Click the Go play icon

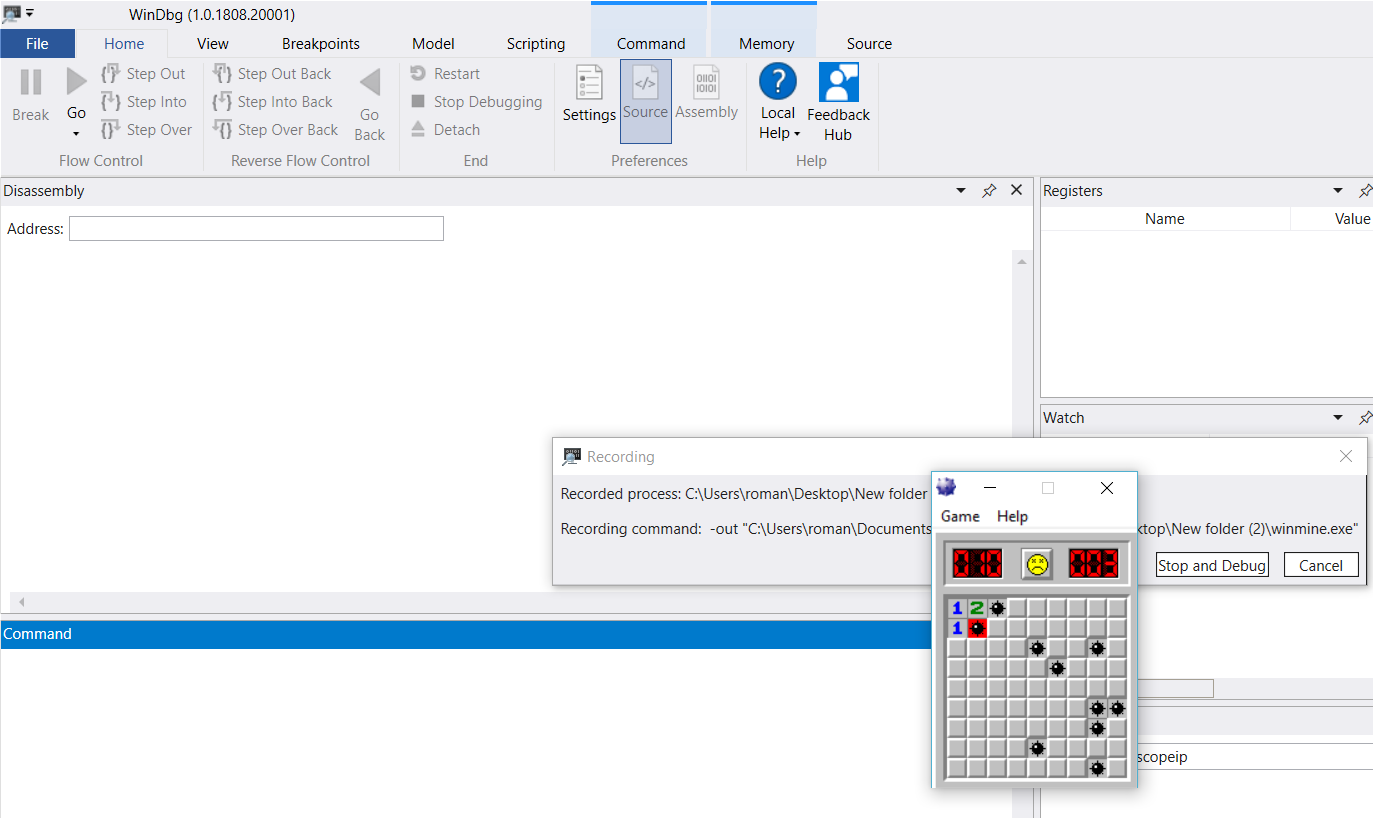(77, 82)
